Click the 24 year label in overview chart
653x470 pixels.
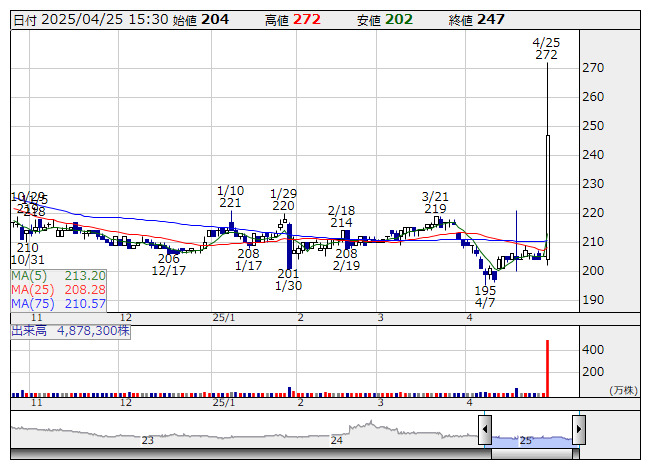pyautogui.click(x=336, y=440)
